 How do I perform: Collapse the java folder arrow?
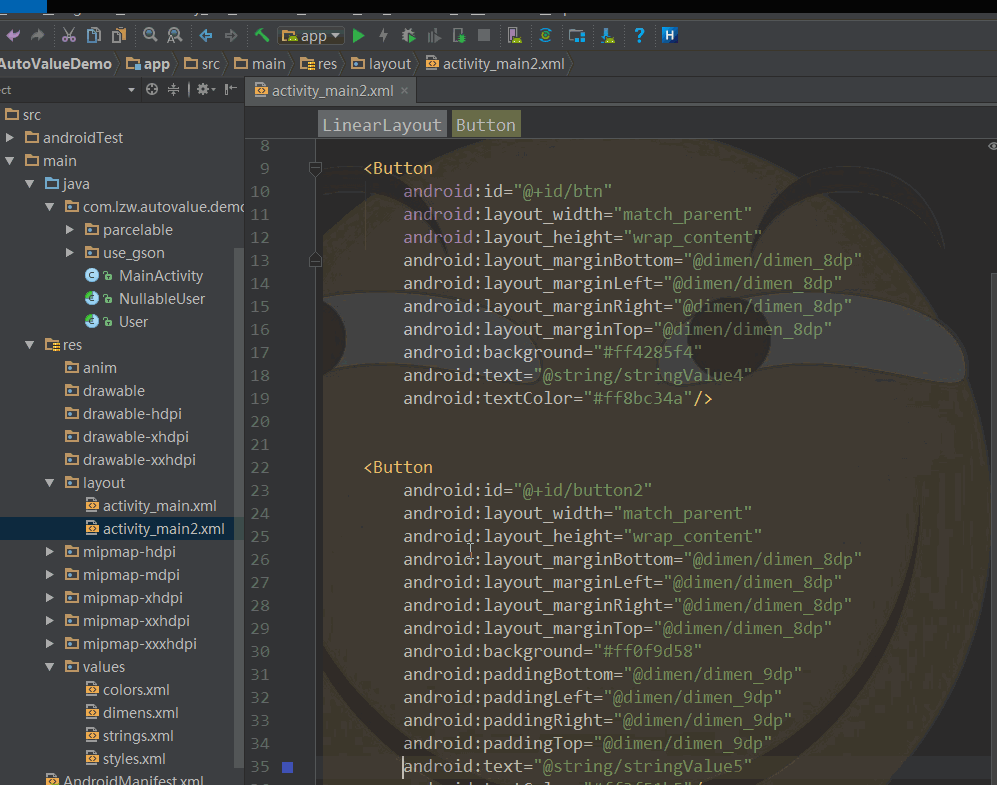pos(30,184)
